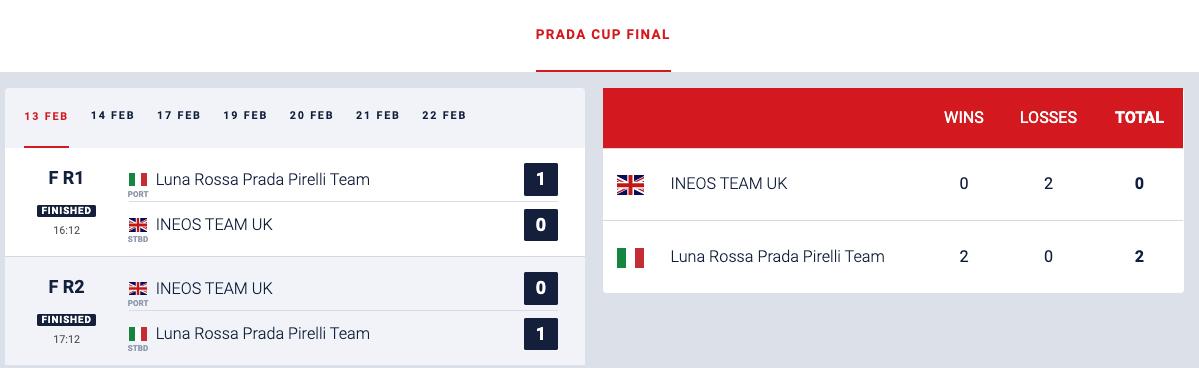Click UK flag icon in race F R2
Viewport: 1199px width, 368px height.
[138, 288]
